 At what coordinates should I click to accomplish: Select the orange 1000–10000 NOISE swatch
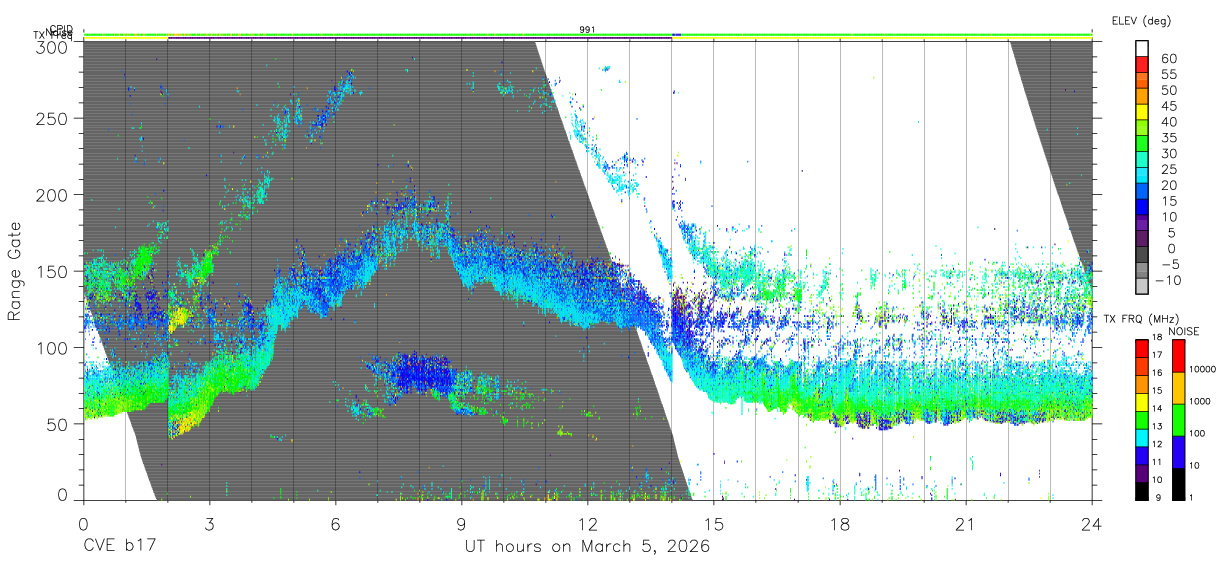pyautogui.click(x=1179, y=388)
